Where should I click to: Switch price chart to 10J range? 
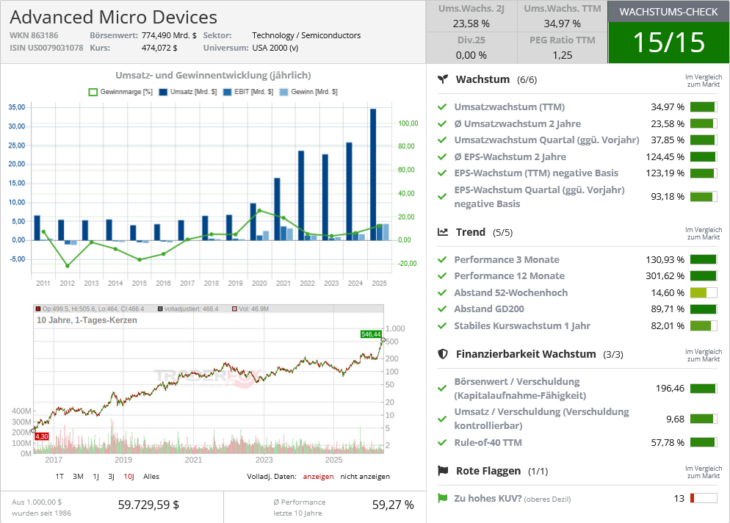129,476
